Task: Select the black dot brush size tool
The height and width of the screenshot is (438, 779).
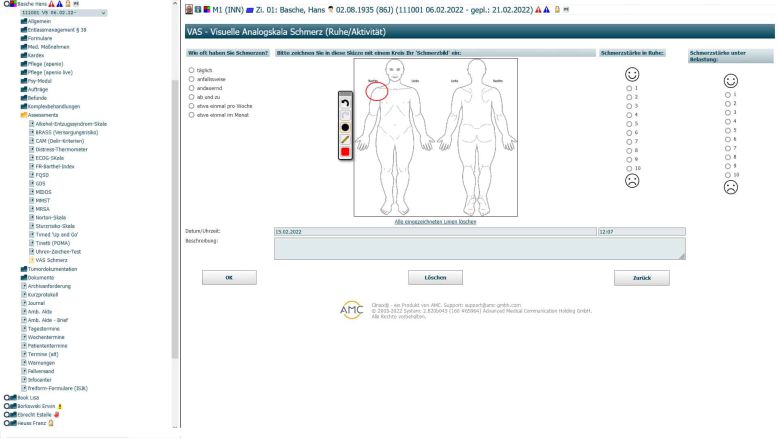Action: coord(345,127)
